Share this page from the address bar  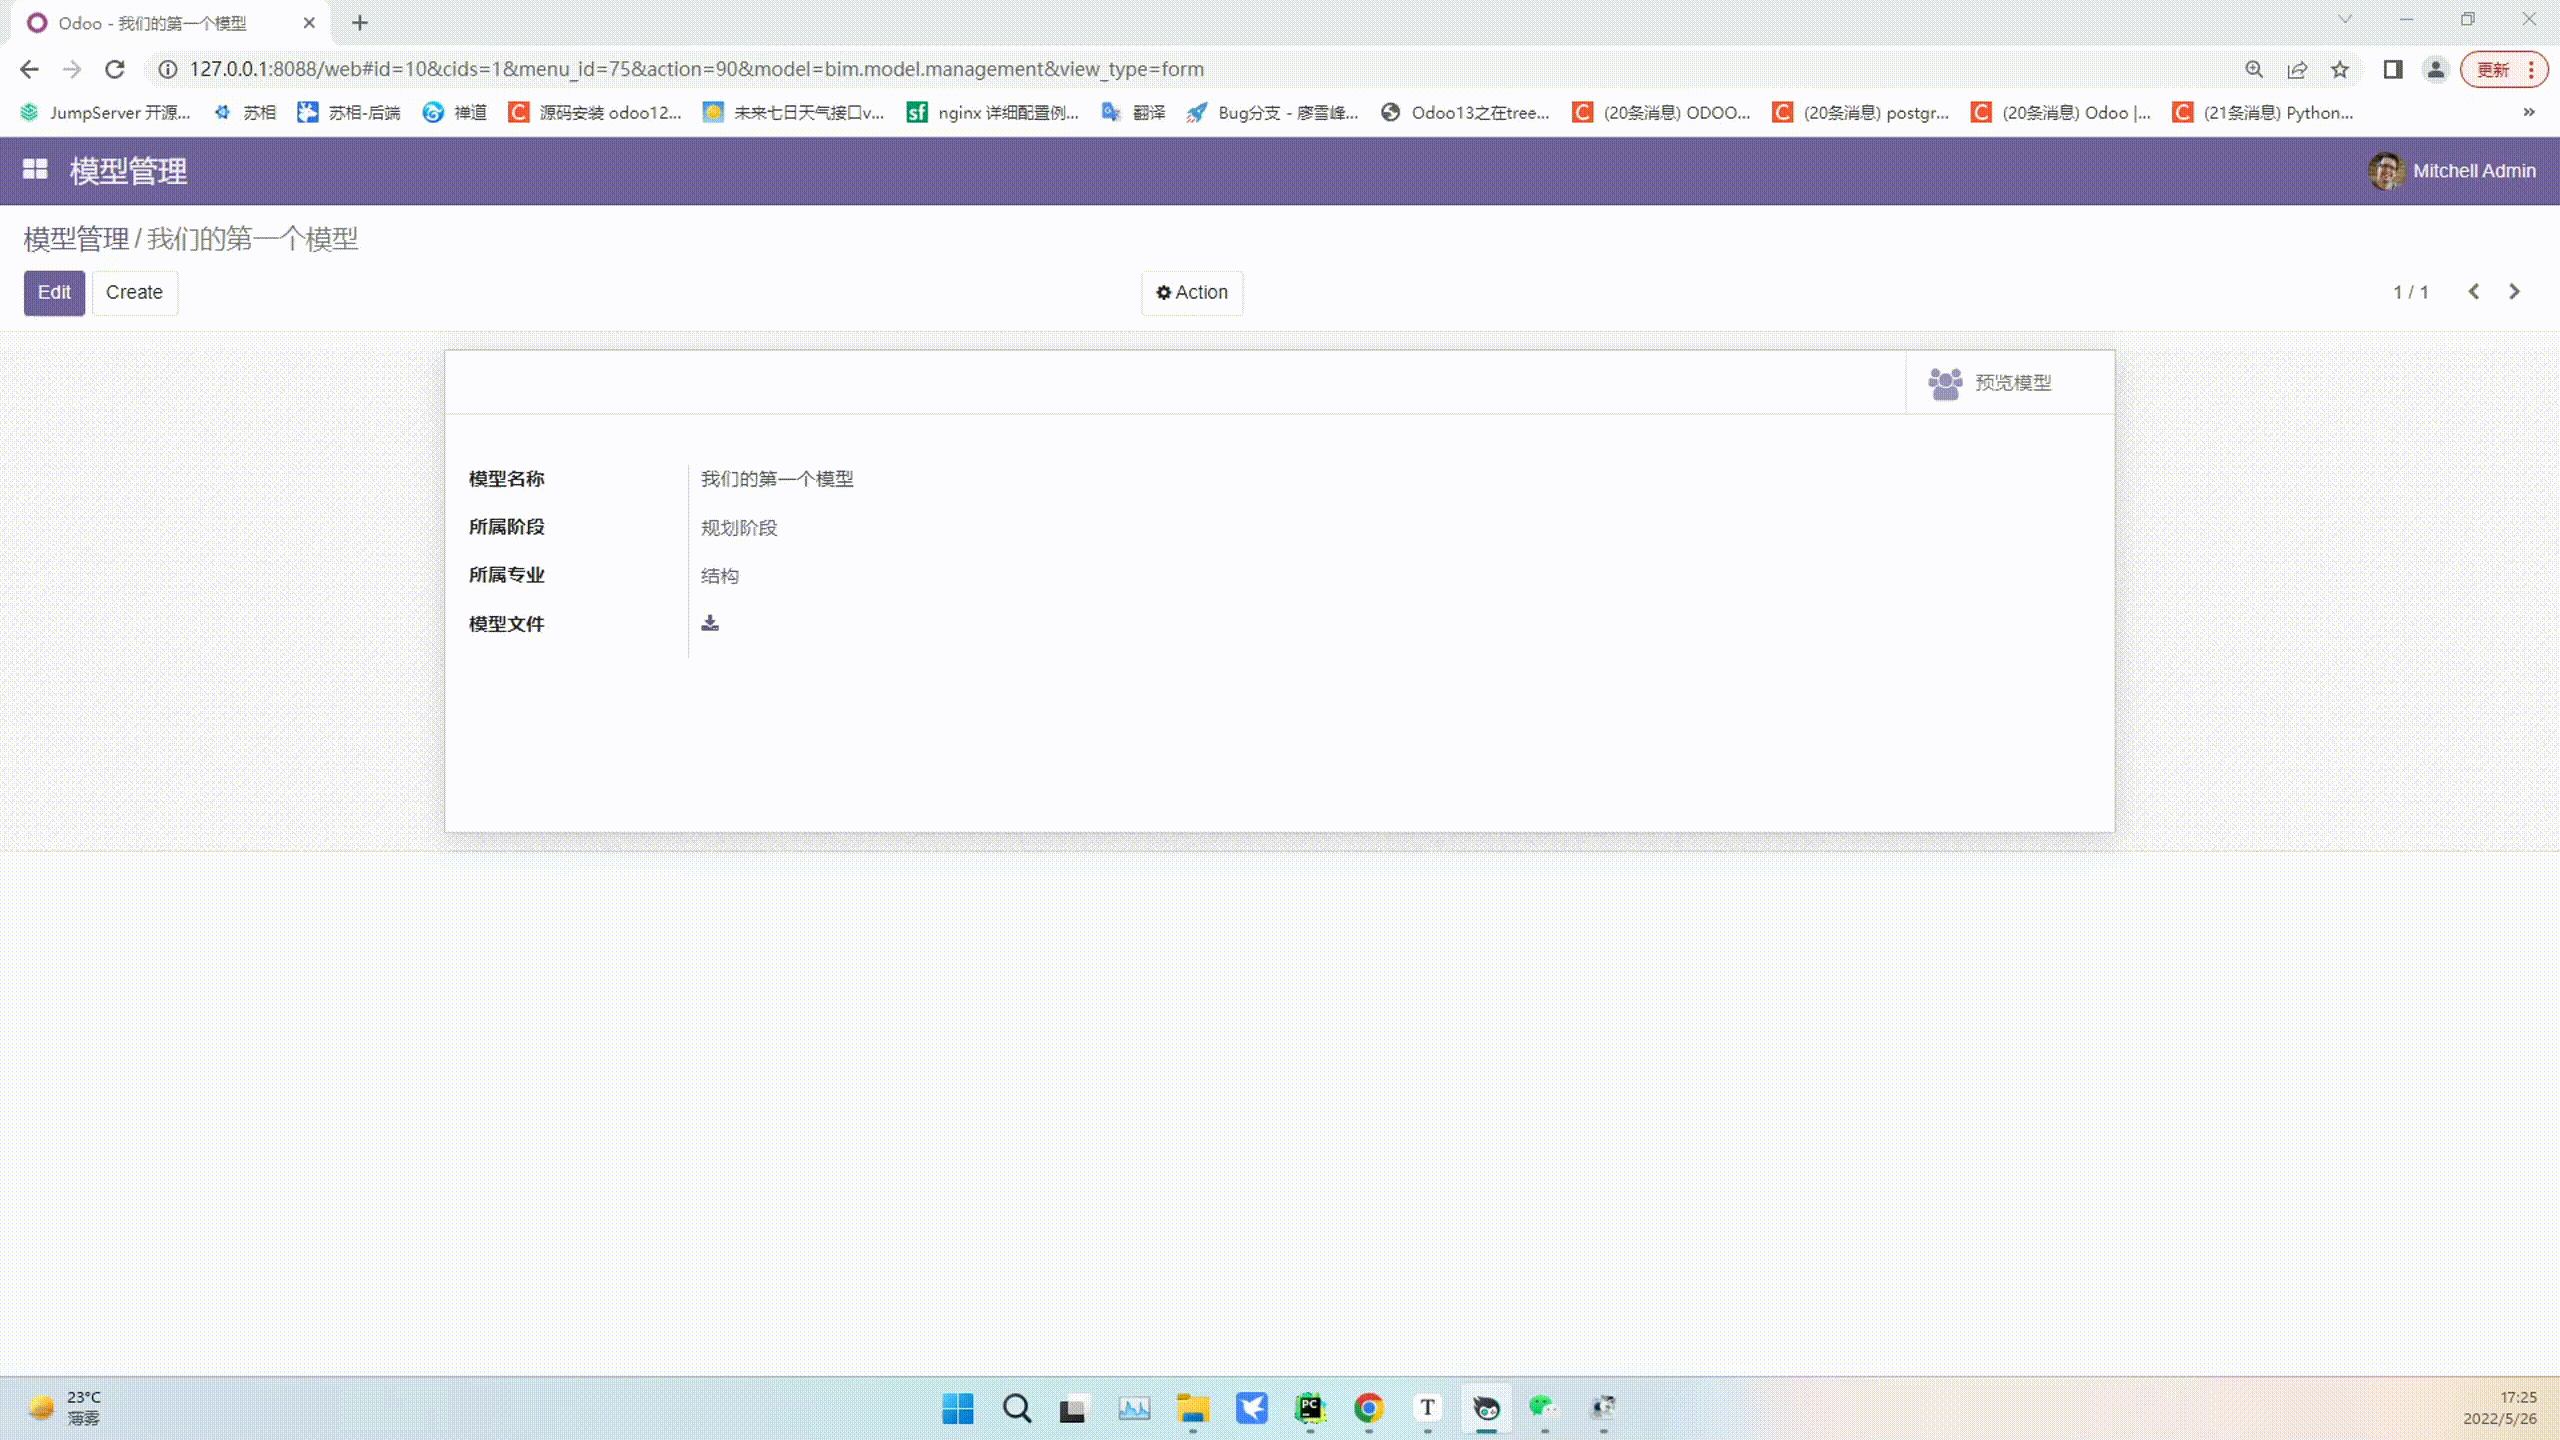(x=2297, y=69)
